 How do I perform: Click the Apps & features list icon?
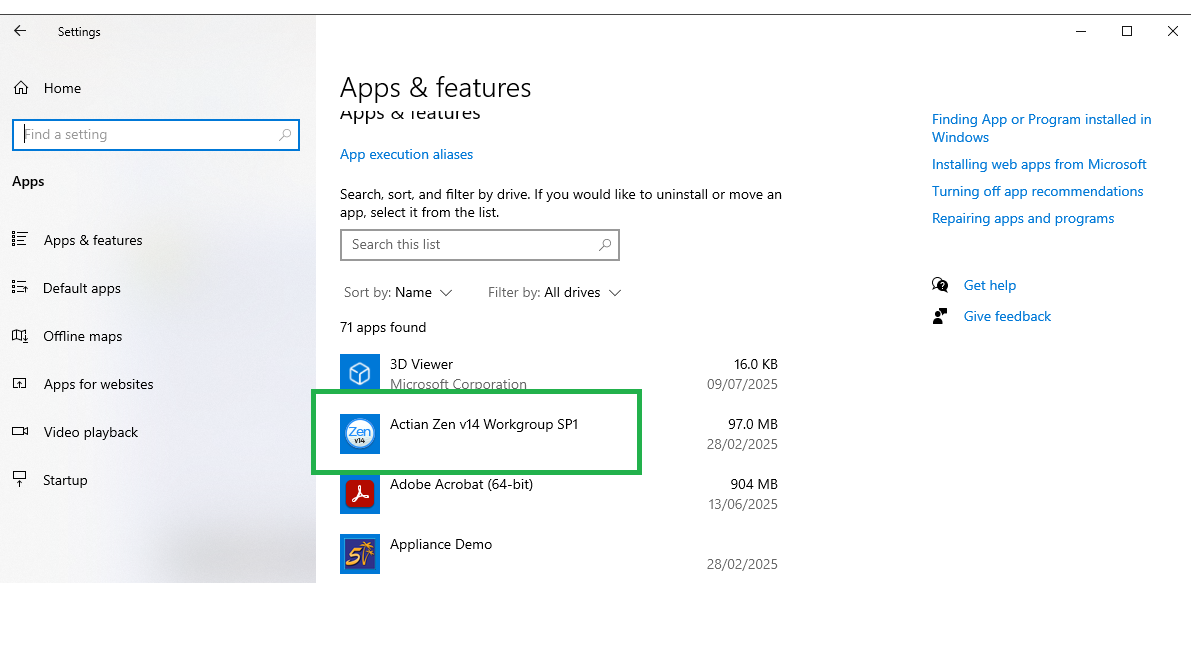[x=20, y=239]
